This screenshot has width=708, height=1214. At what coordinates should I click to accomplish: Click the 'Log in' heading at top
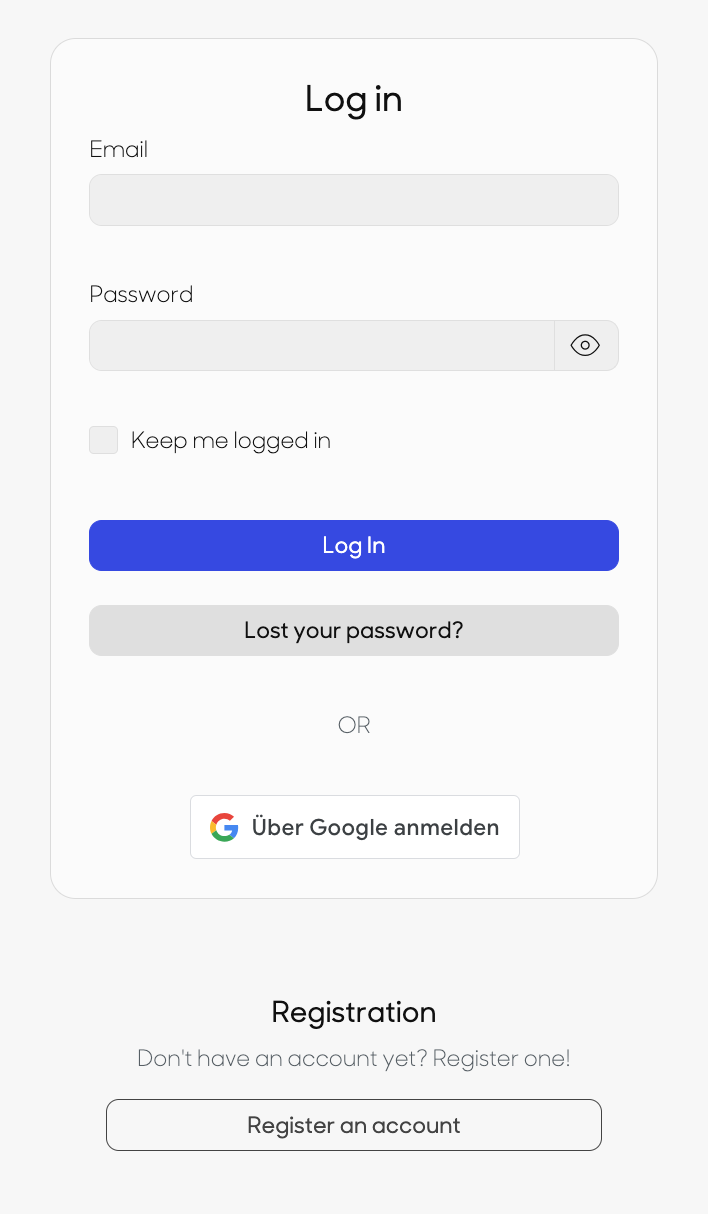pos(354,100)
